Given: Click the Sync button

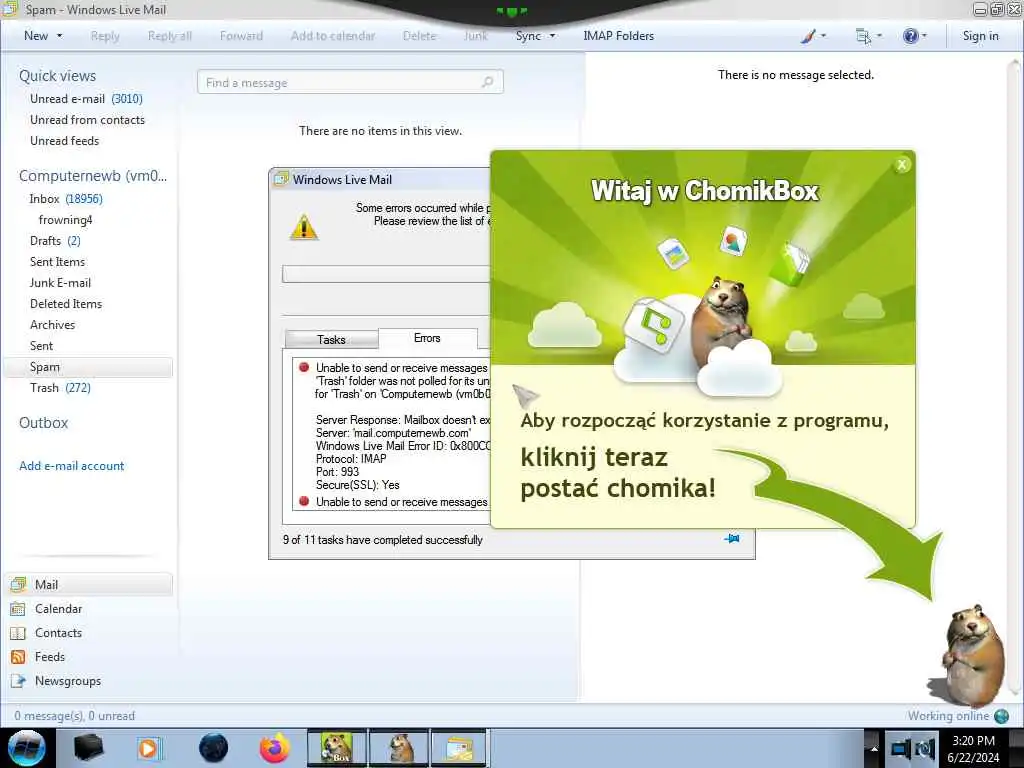Looking at the screenshot, I should 528,36.
